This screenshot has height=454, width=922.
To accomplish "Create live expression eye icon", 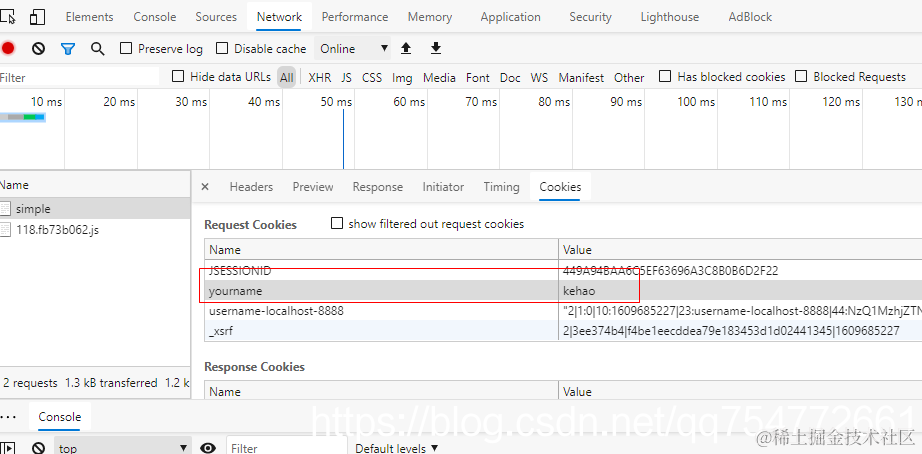I will point(208,448).
